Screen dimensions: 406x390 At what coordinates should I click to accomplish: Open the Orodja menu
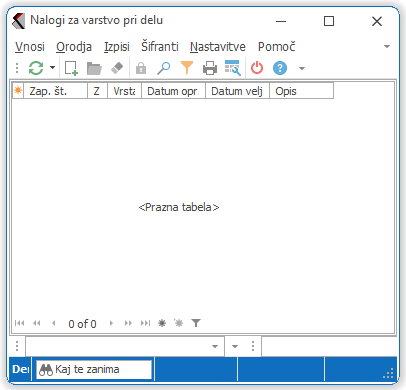coord(74,47)
